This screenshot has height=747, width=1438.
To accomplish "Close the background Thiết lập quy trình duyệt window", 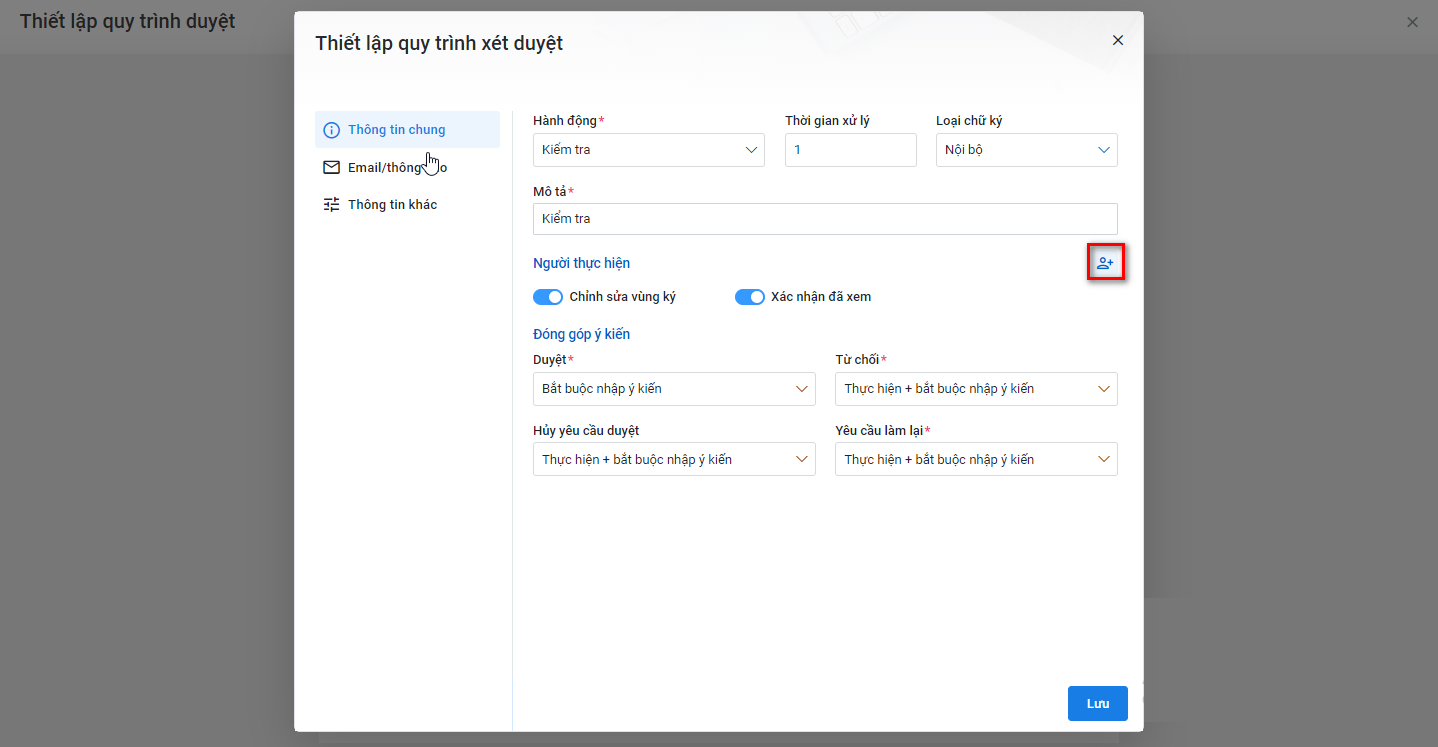I will [1412, 22].
